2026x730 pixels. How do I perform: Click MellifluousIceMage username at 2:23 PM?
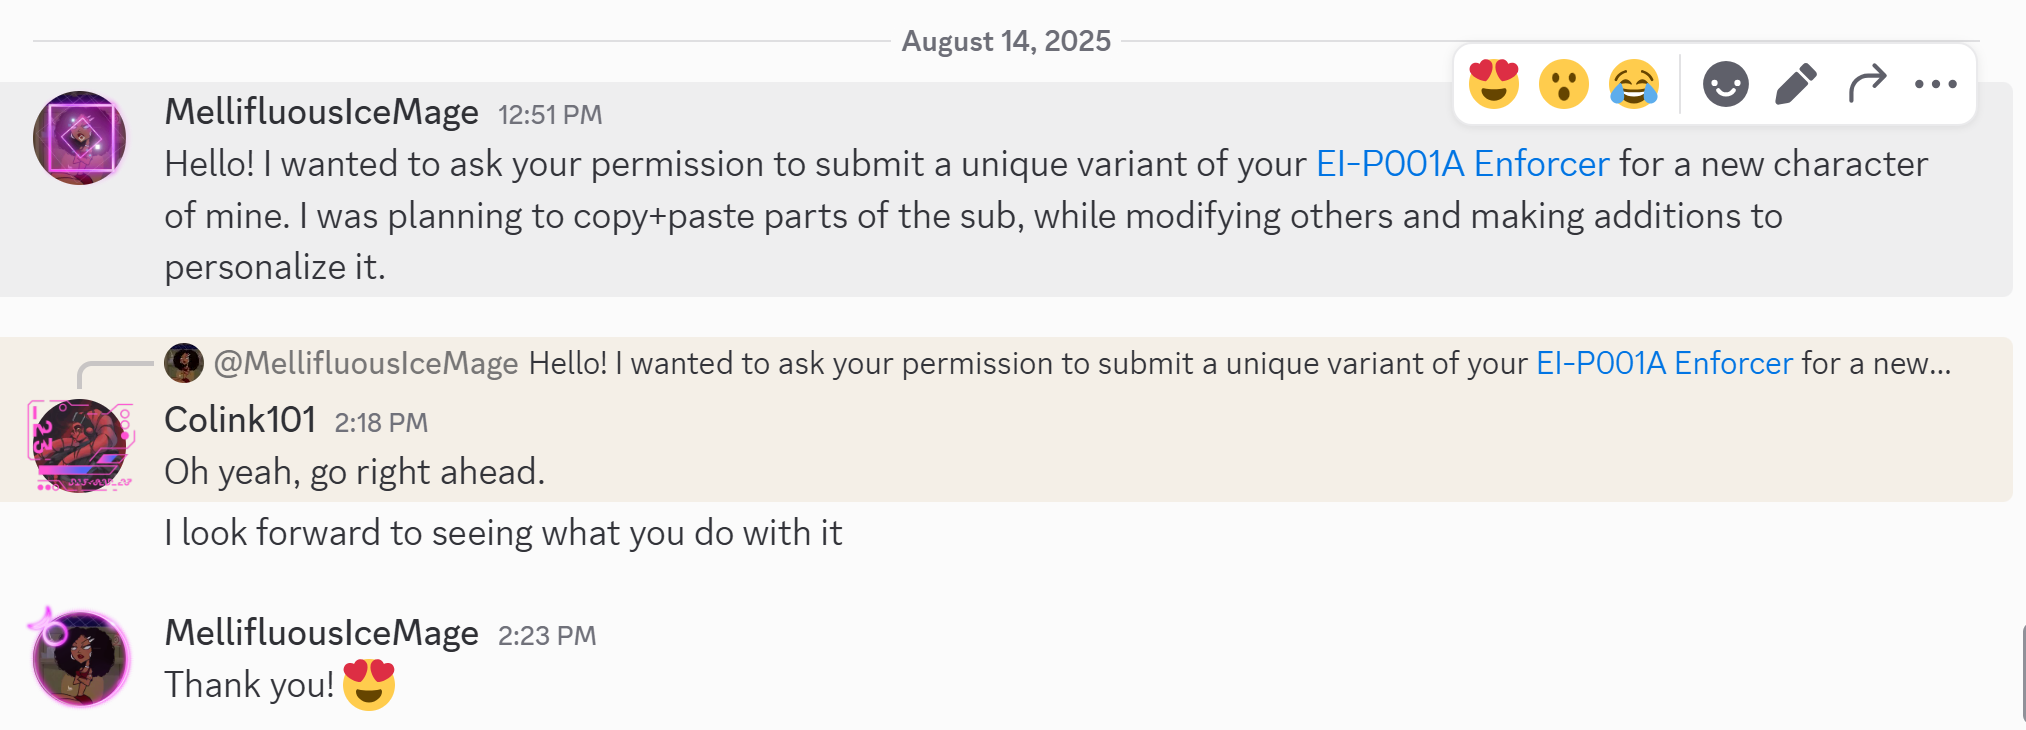(x=322, y=633)
